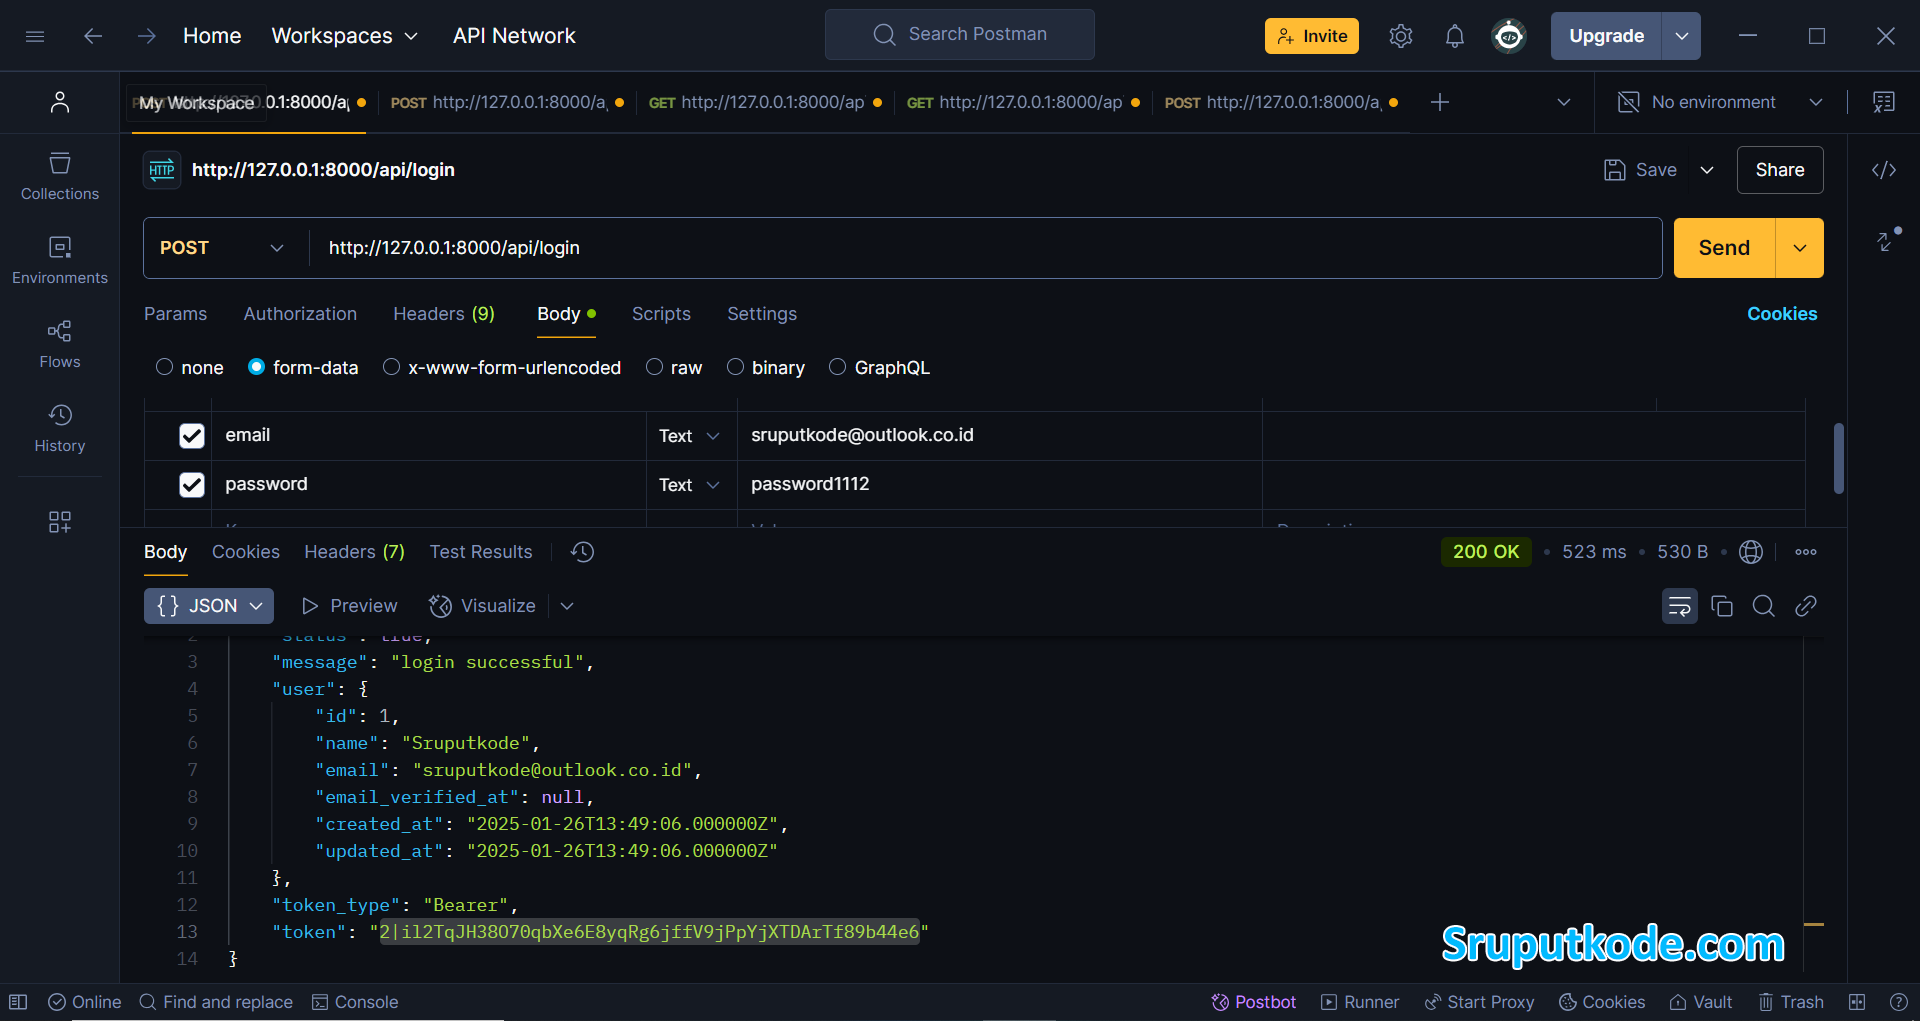The image size is (1920, 1021).
Task: Change the password field Text type dropdown
Action: click(x=689, y=485)
